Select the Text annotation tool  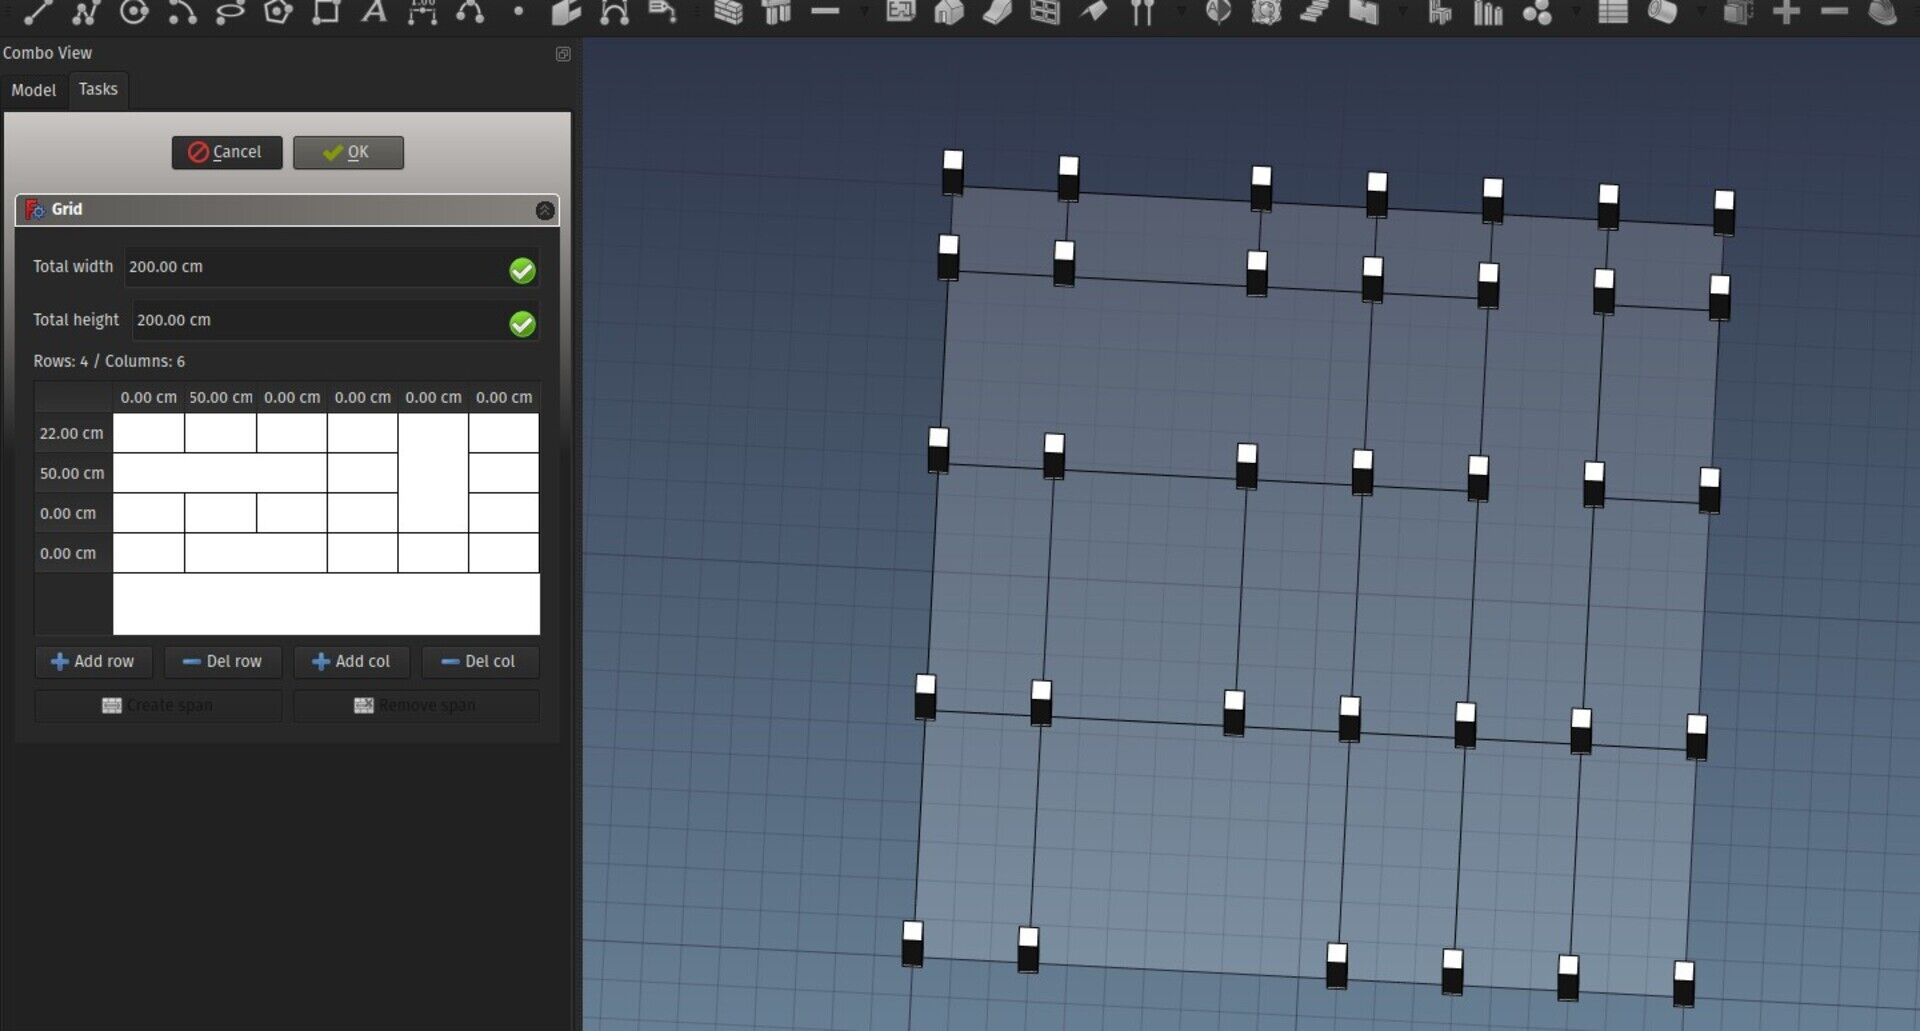click(x=374, y=11)
